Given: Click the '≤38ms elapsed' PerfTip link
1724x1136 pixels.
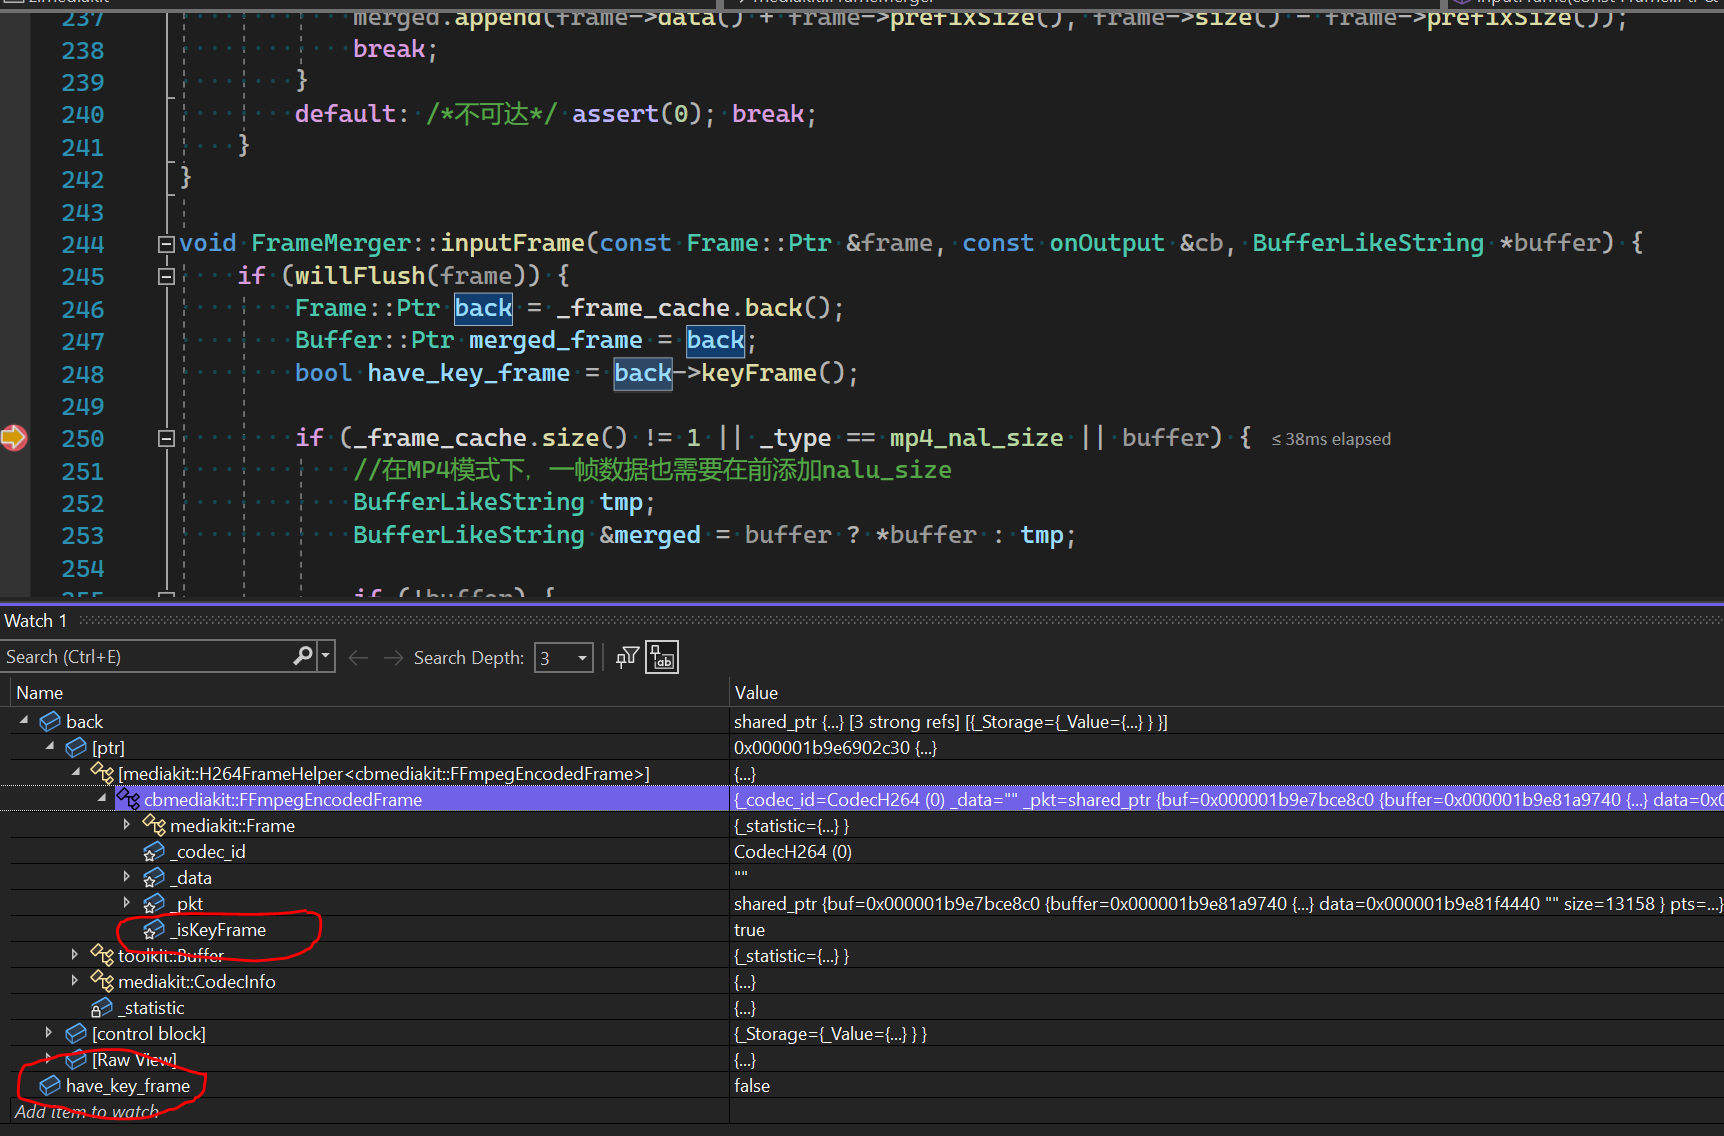Looking at the screenshot, I should [1330, 438].
